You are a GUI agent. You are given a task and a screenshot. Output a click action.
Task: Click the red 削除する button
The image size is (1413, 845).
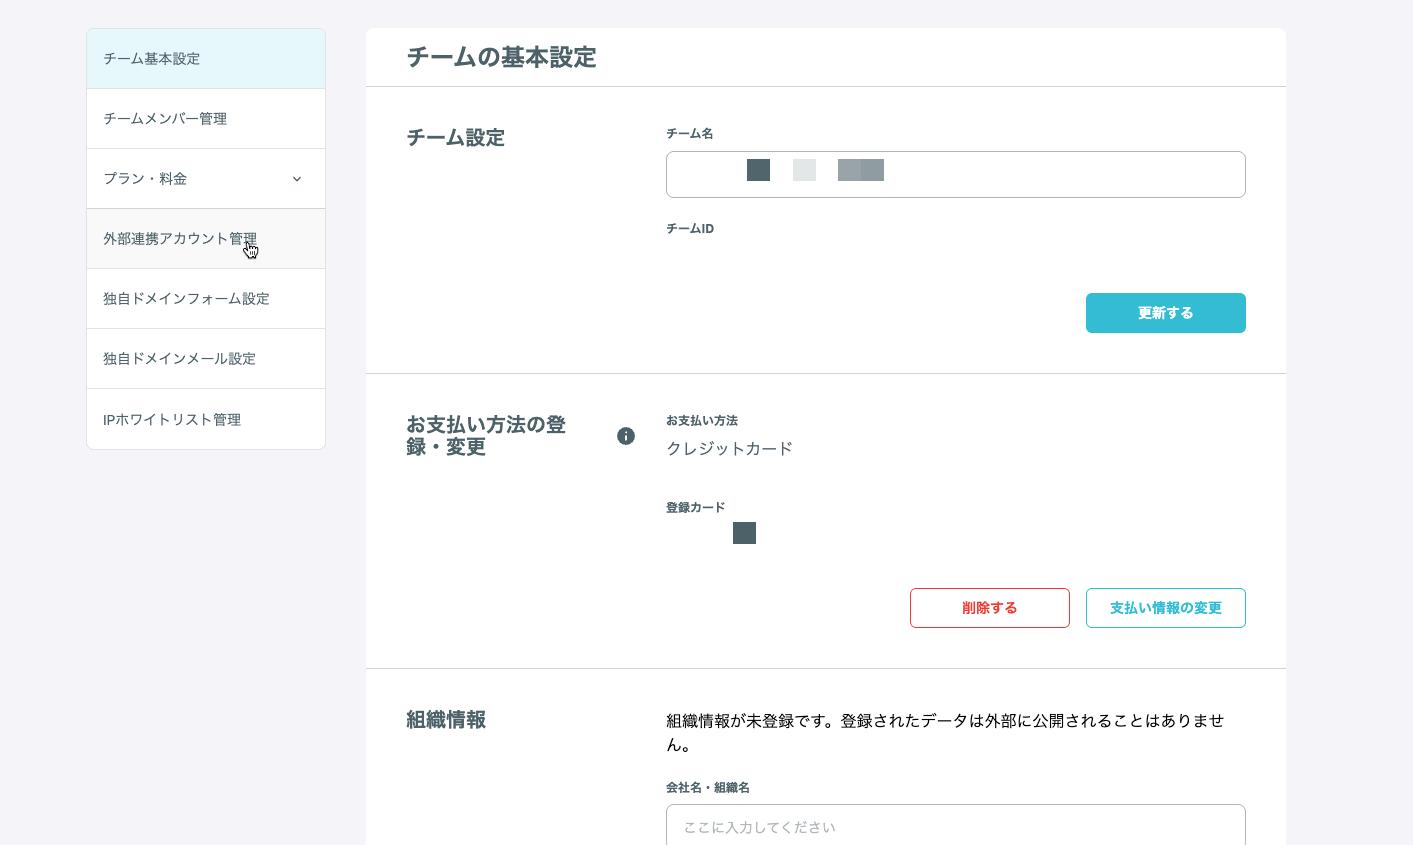pyautogui.click(x=990, y=608)
